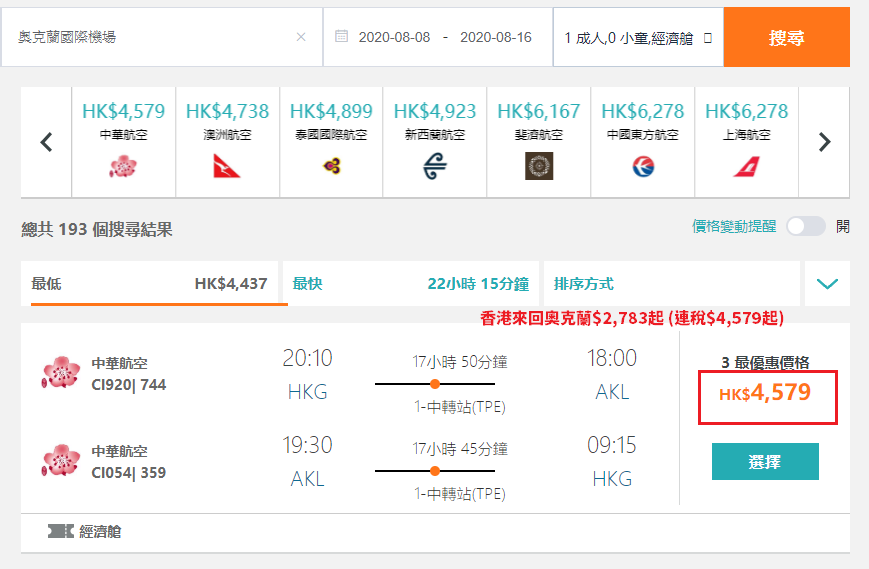Viewport: 869px width, 569px height.
Task: Show previous airlines with the left arrow
Action: pyautogui.click(x=47, y=142)
